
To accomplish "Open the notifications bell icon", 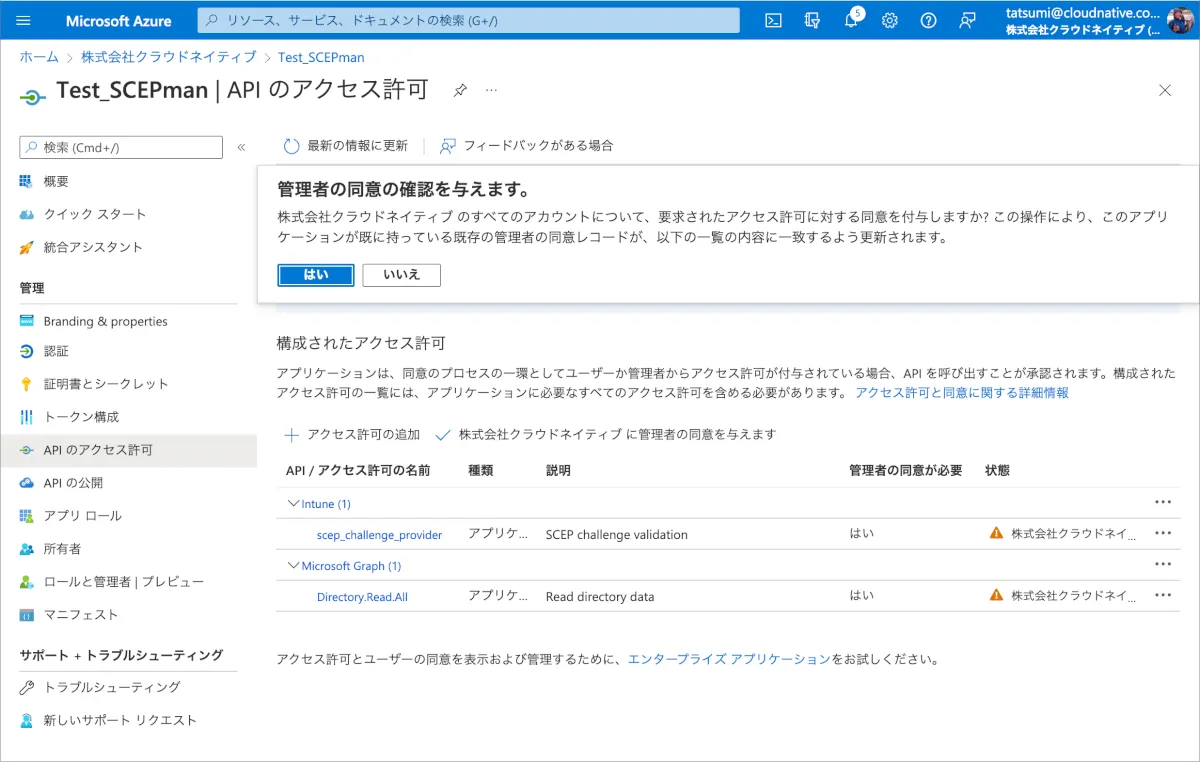I will tap(851, 20).
